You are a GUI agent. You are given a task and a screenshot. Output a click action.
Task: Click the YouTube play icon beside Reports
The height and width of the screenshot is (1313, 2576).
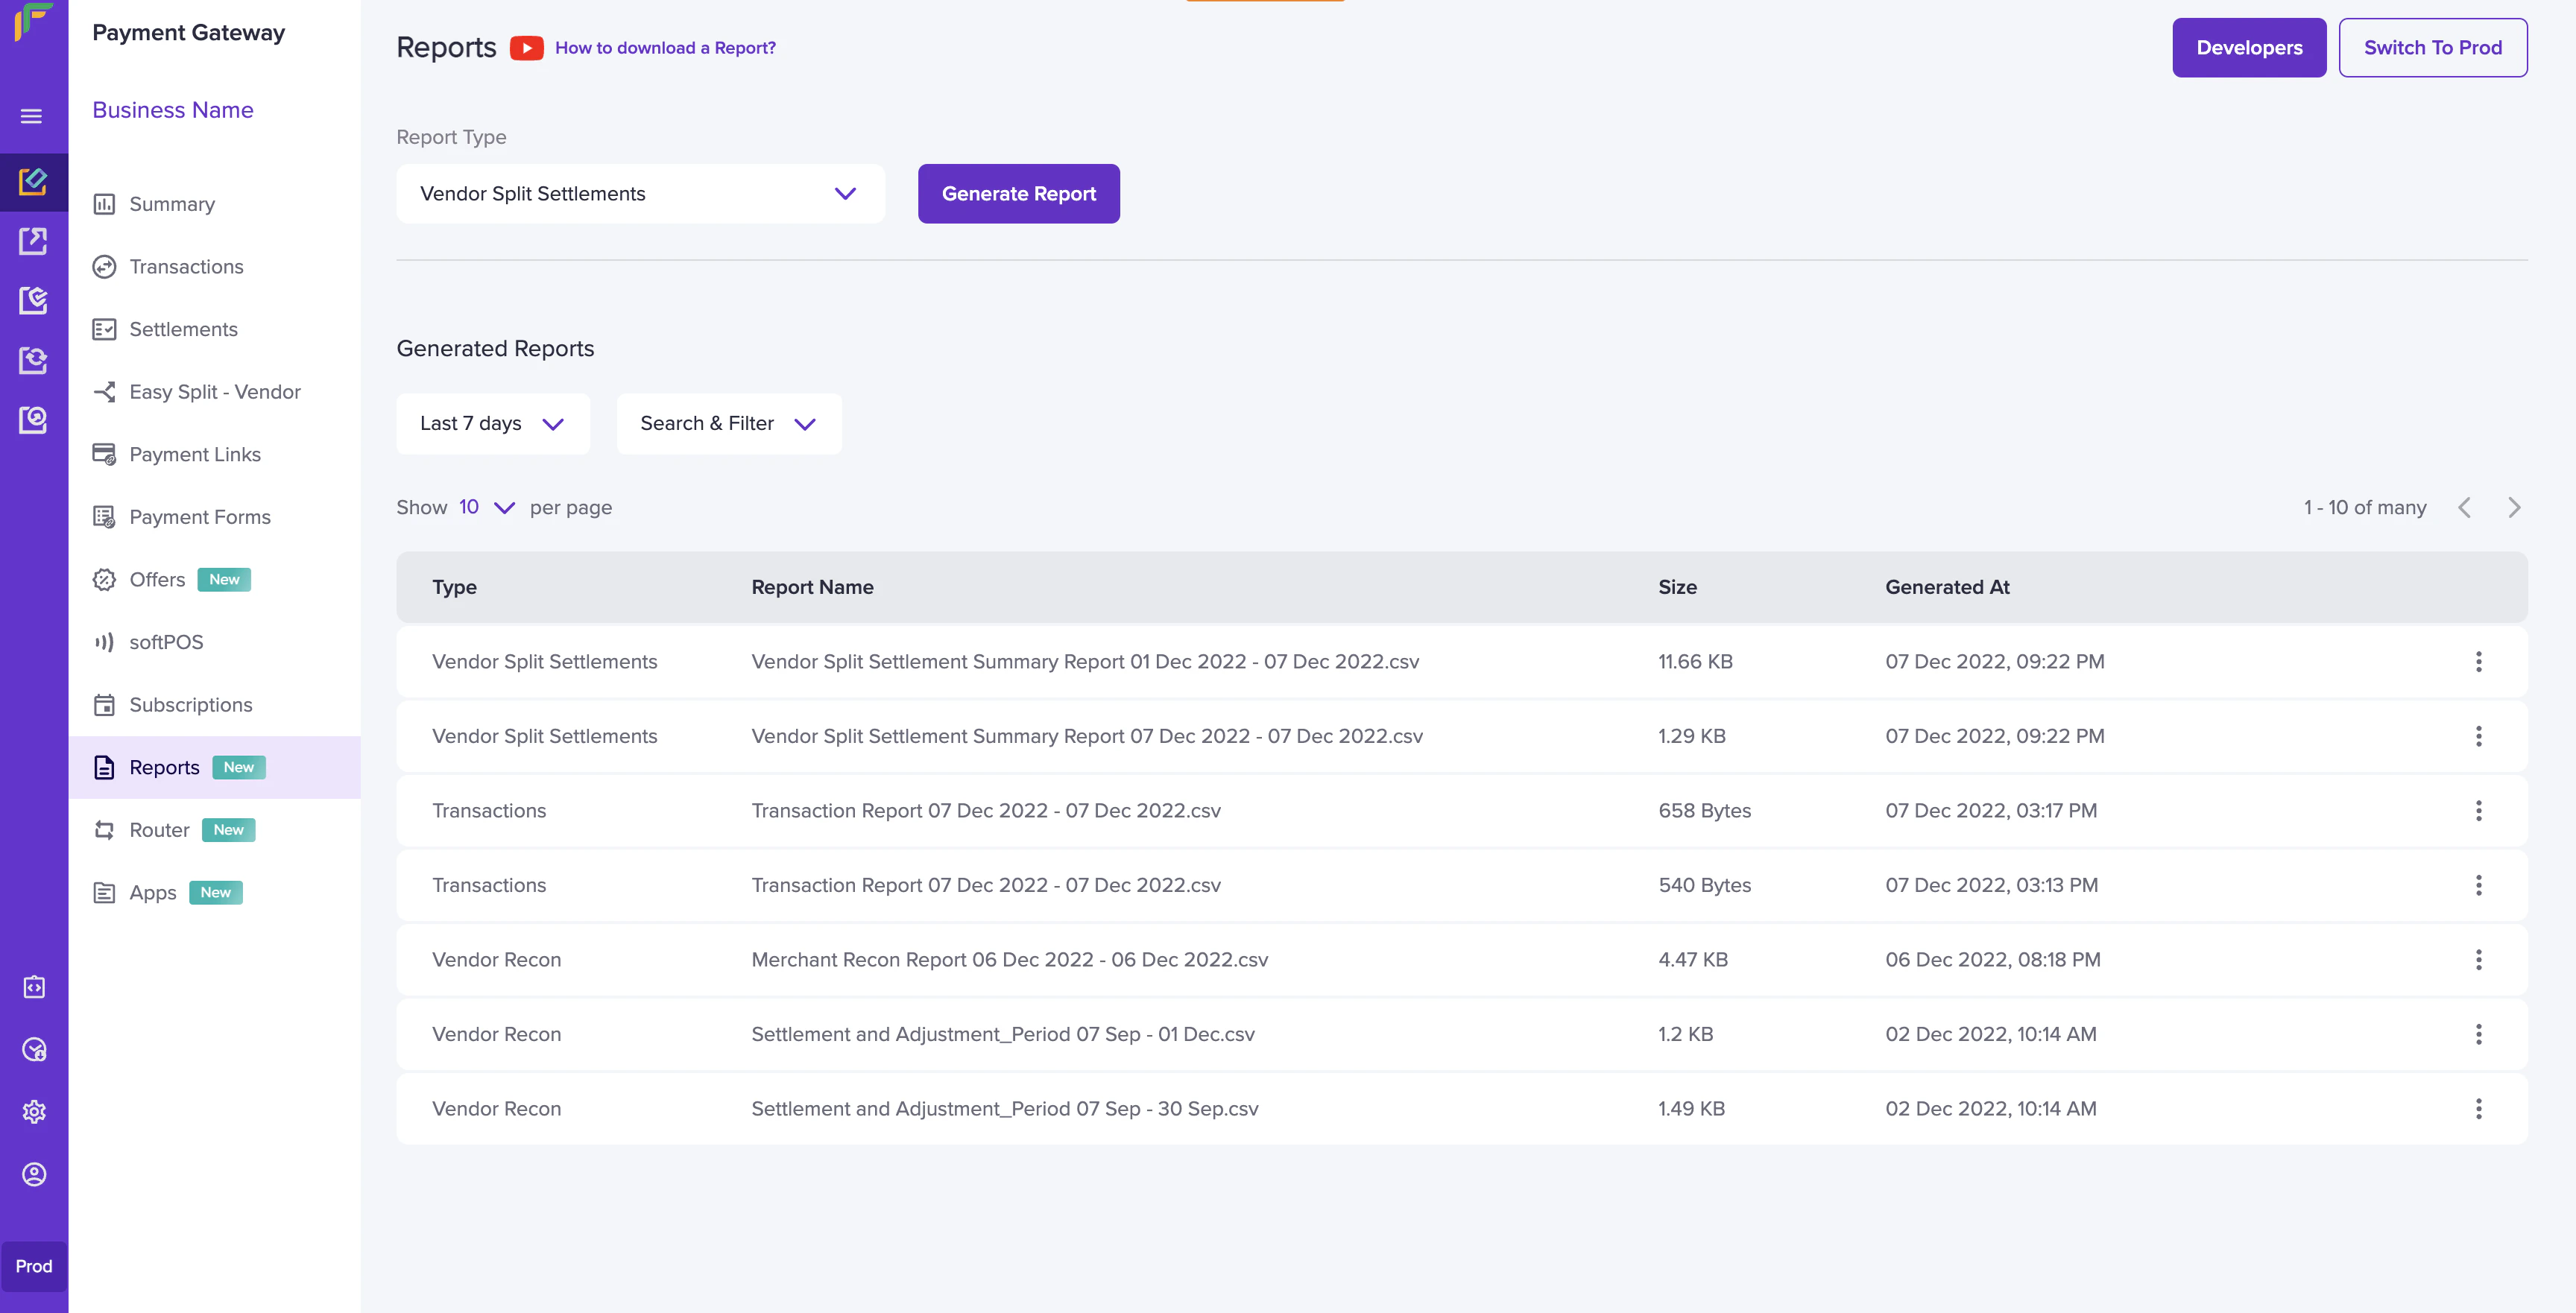[526, 48]
